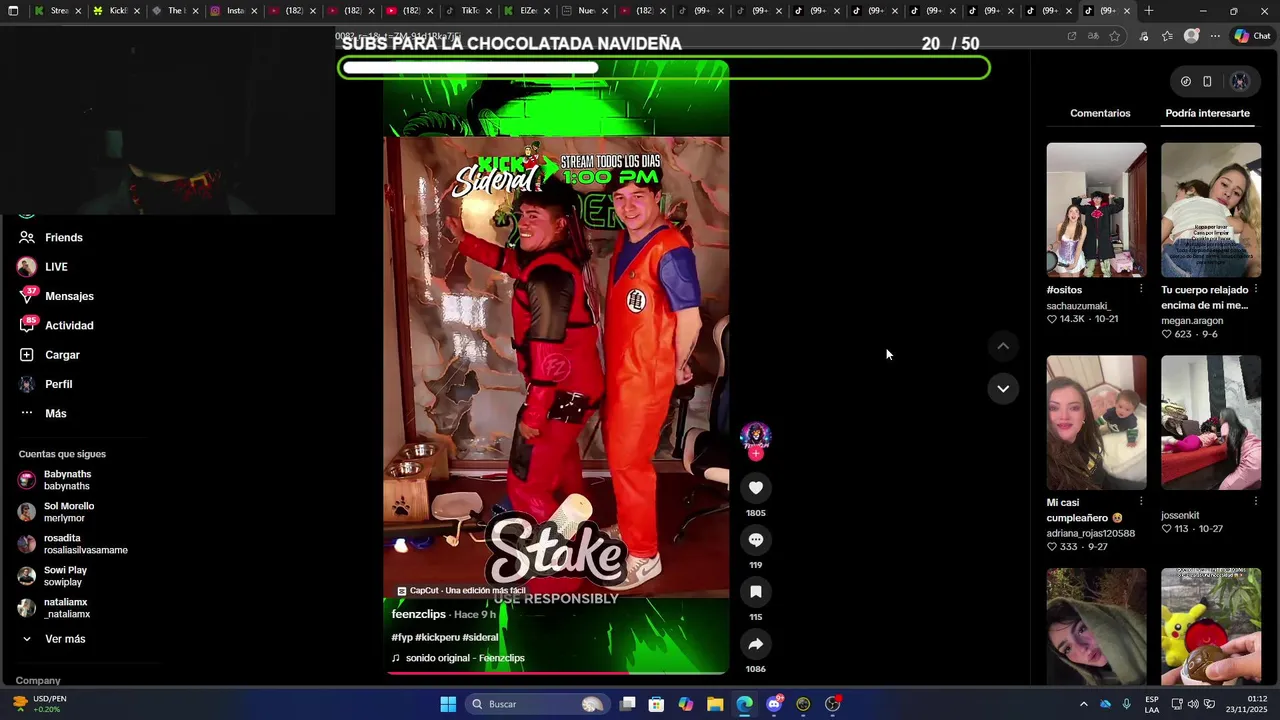Bookmark the video with the save icon
1280x720 pixels.
point(756,592)
